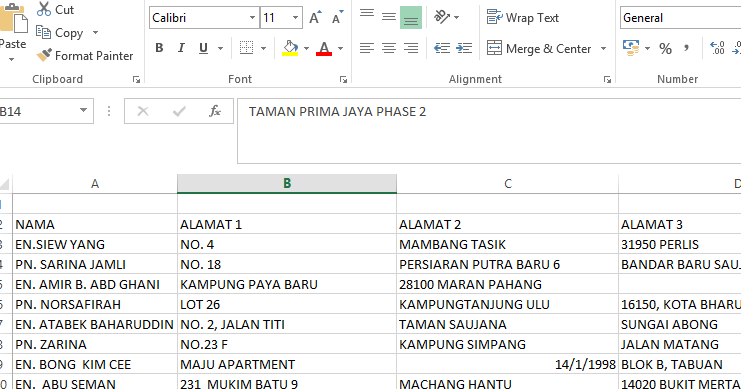Toggle highlighted Bottom Align icon
The image size is (741, 389).
[x=411, y=17]
